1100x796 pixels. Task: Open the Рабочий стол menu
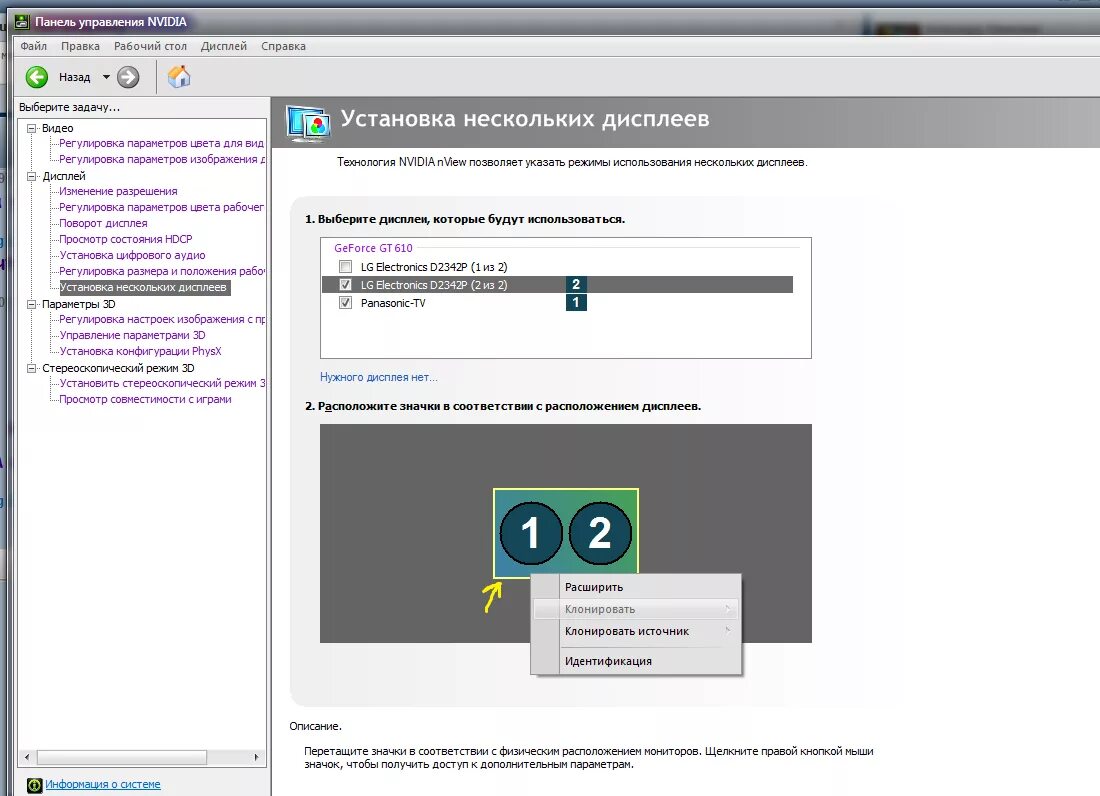[150, 46]
